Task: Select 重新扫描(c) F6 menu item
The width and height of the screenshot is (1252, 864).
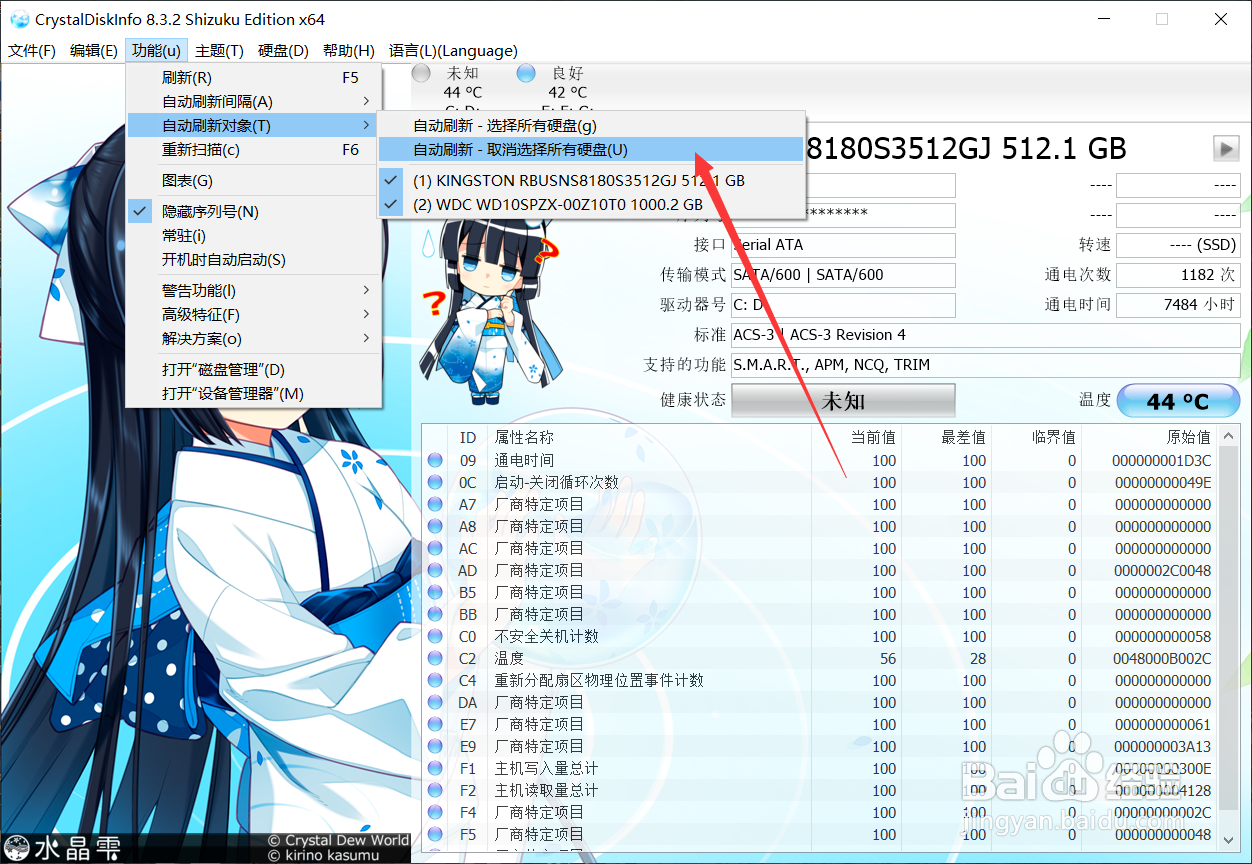Action: click(254, 150)
